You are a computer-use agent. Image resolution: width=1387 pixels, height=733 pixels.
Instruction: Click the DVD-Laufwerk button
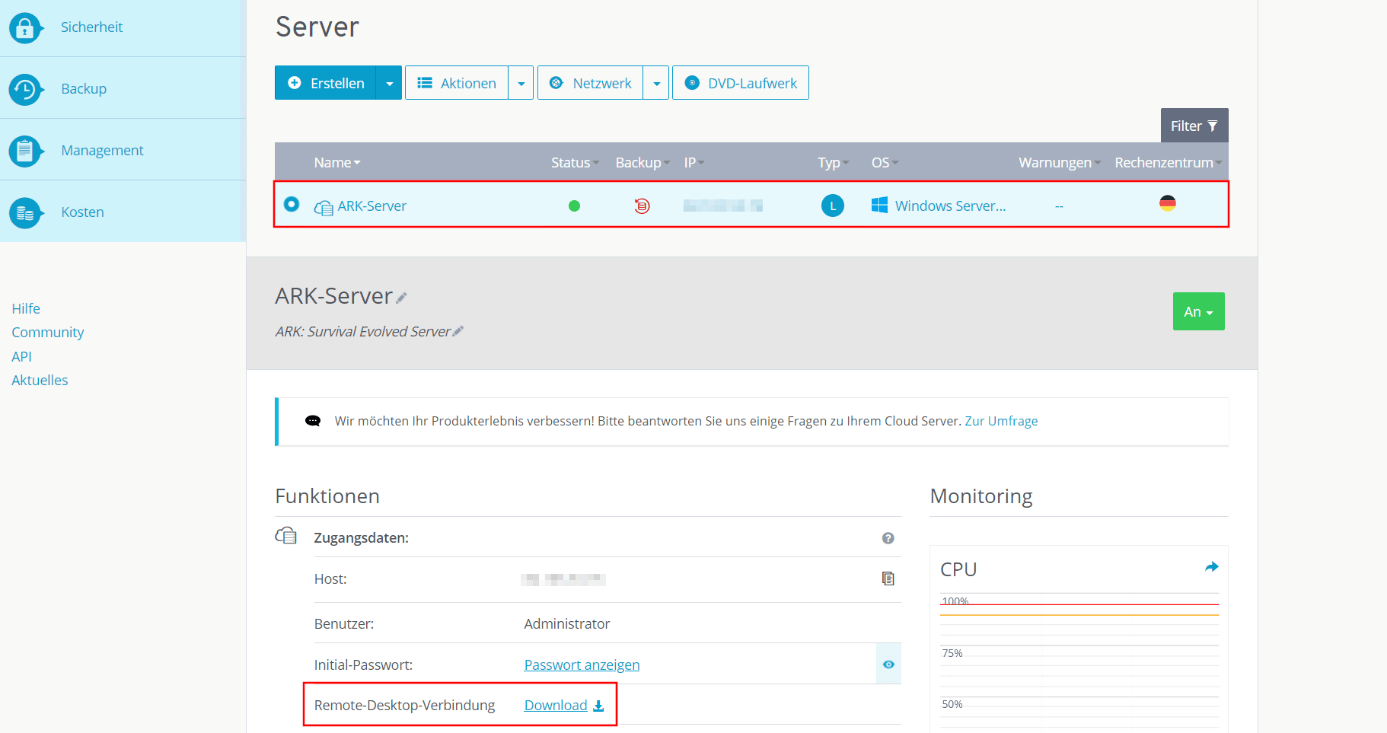pos(740,83)
